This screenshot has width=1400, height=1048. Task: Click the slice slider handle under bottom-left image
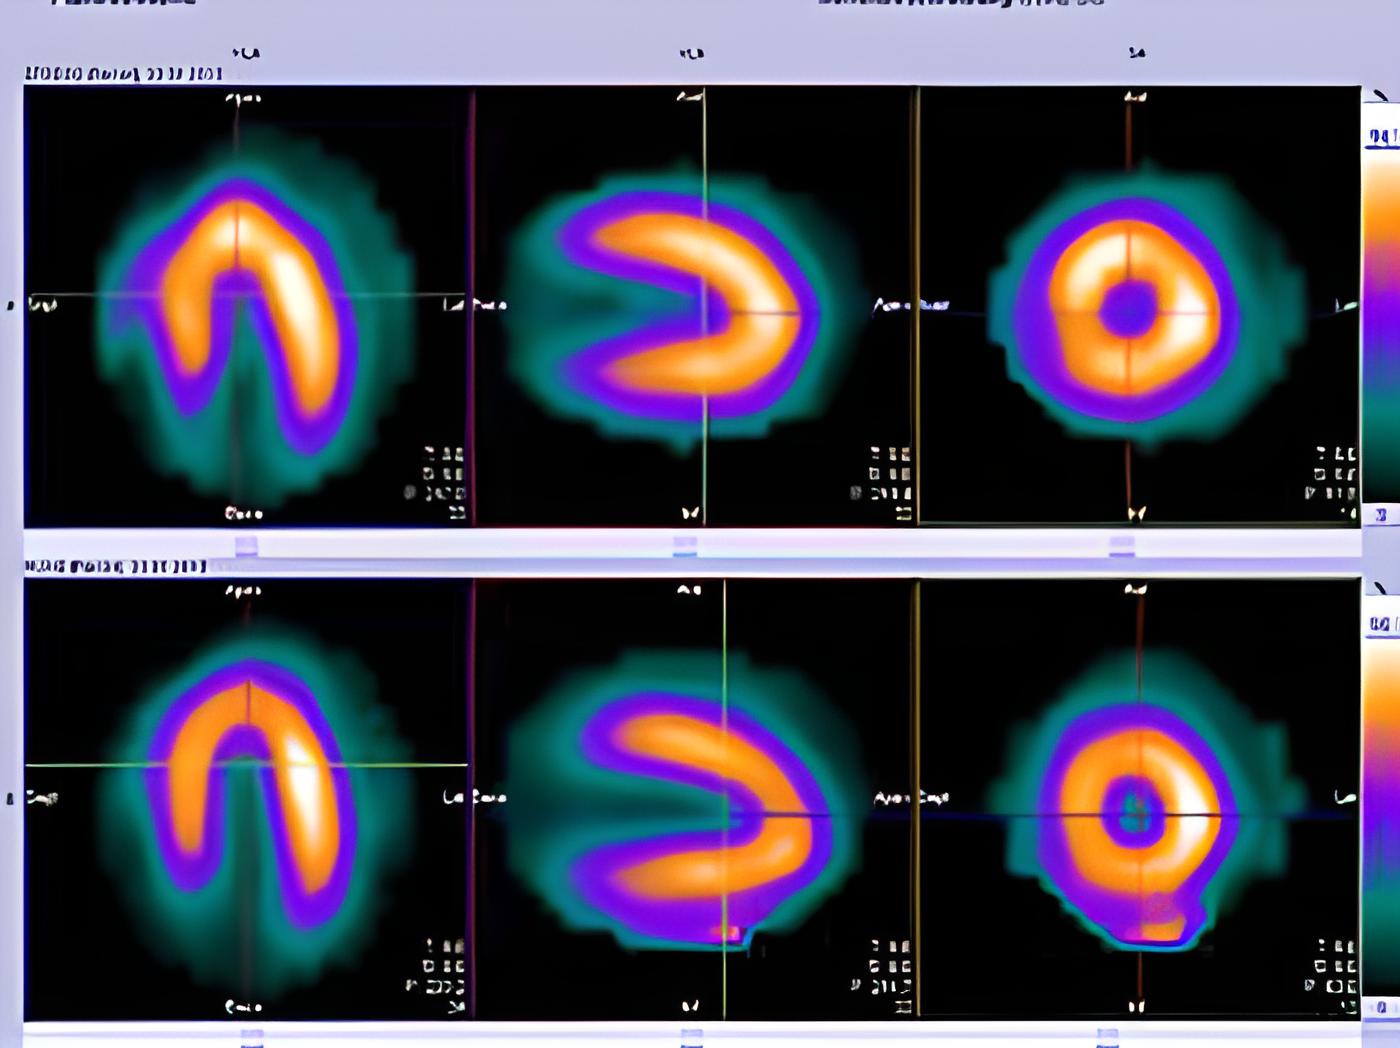[x=252, y=1038]
